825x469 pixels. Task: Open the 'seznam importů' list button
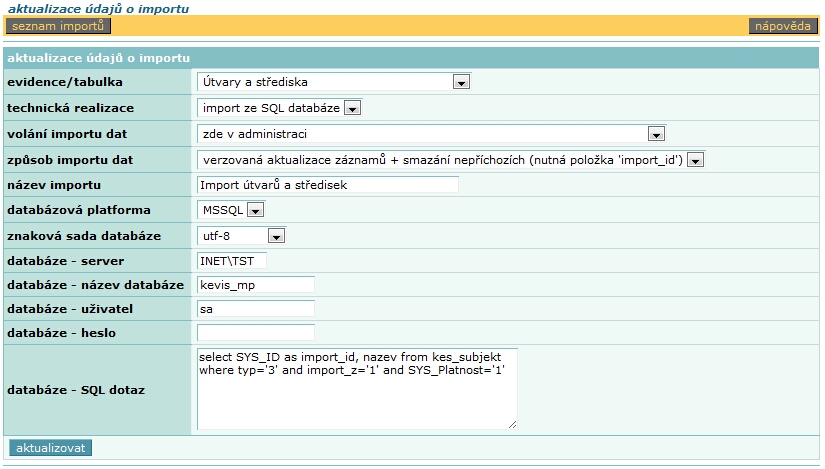coord(58,26)
